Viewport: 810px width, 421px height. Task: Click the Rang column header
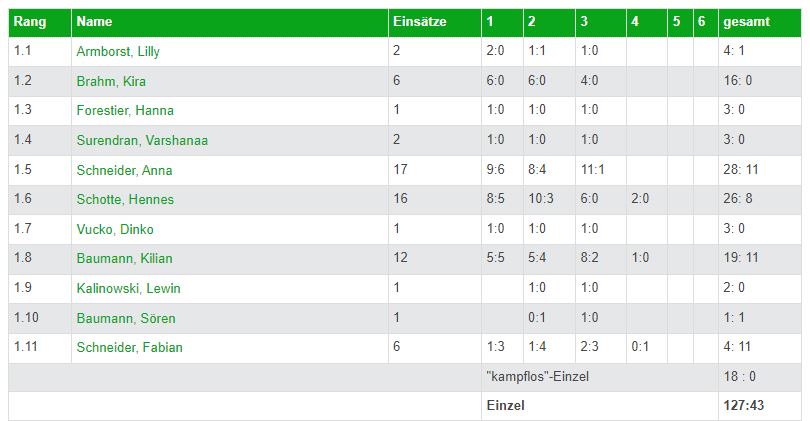click(x=40, y=22)
